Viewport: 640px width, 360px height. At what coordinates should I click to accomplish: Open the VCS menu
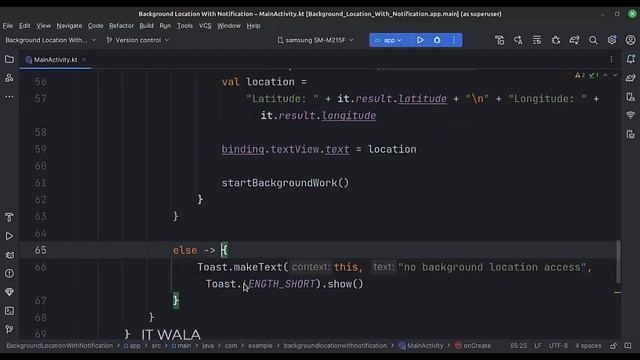point(205,26)
